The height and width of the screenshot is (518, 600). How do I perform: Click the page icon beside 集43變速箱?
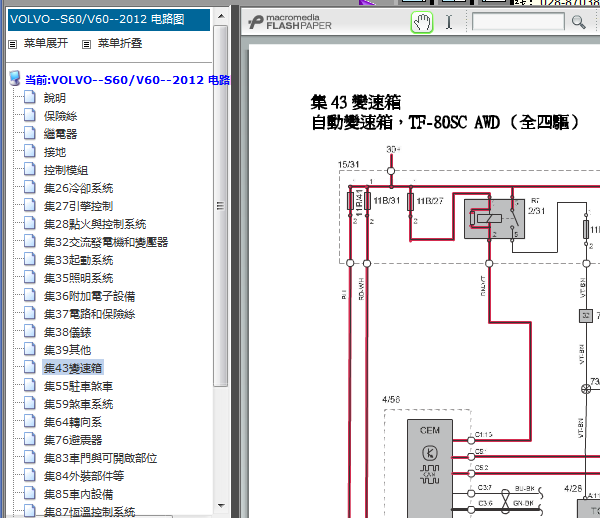pos(30,367)
